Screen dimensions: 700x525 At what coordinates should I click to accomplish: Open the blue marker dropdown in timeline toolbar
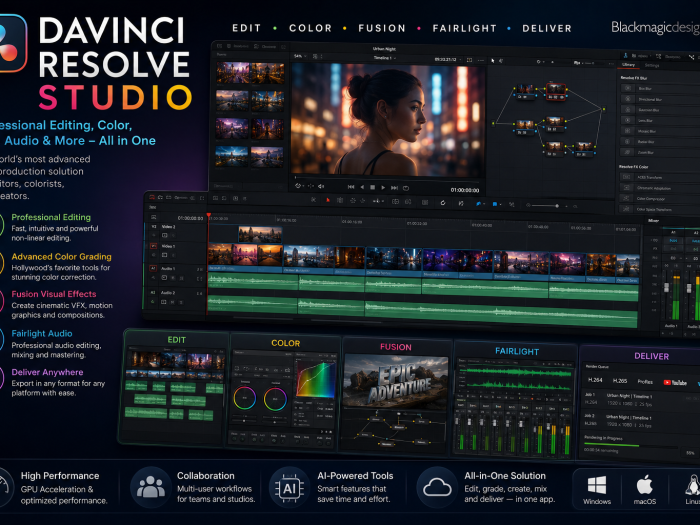pyautogui.click(x=496, y=204)
